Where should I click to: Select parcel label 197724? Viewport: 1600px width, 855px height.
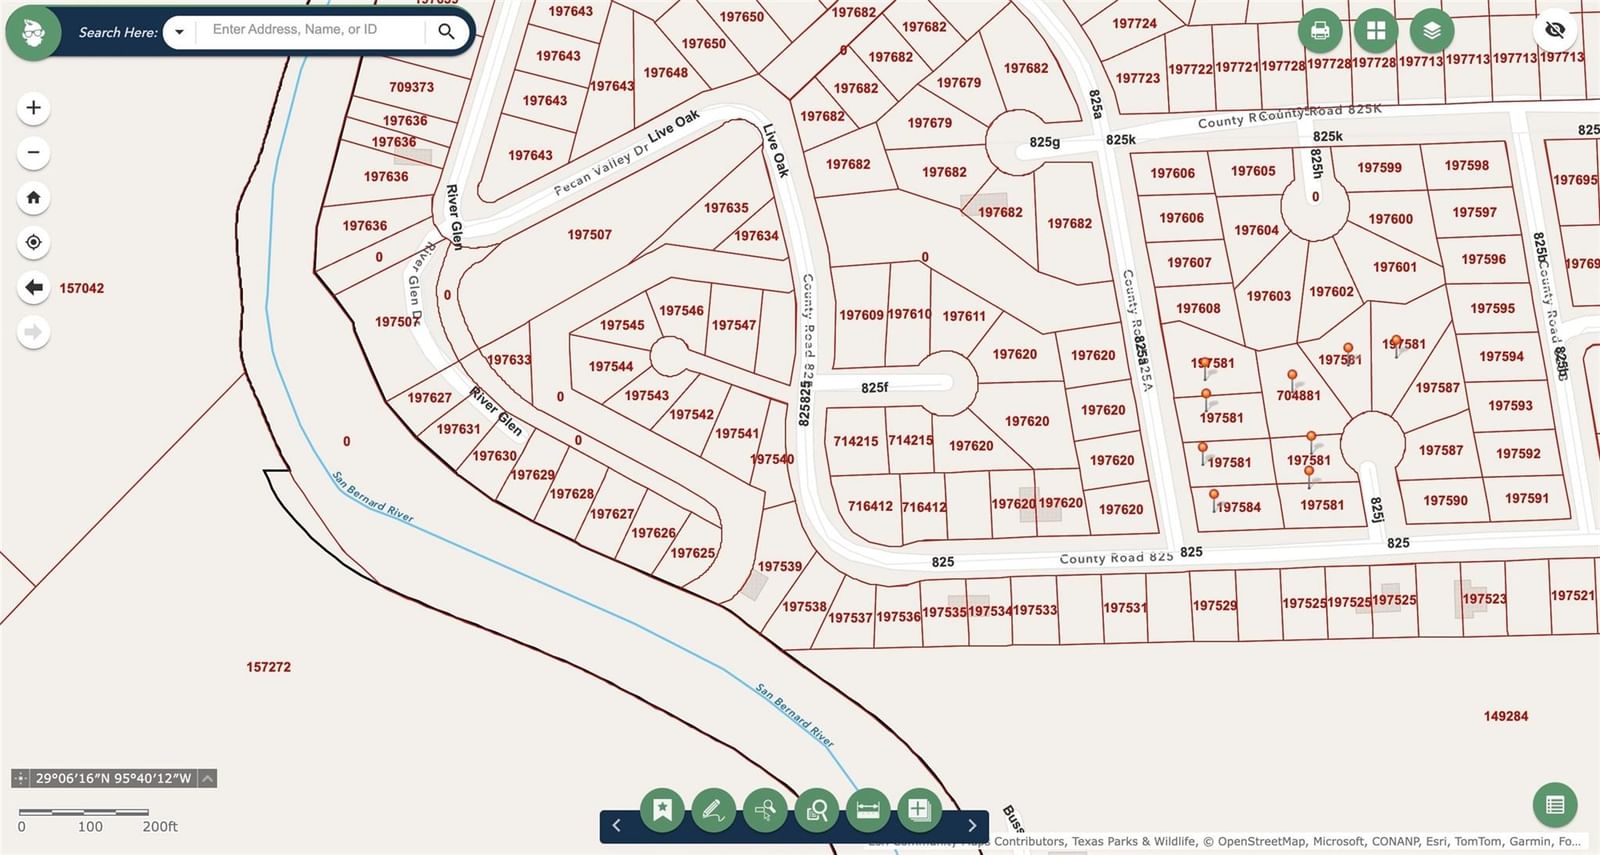(x=1134, y=24)
